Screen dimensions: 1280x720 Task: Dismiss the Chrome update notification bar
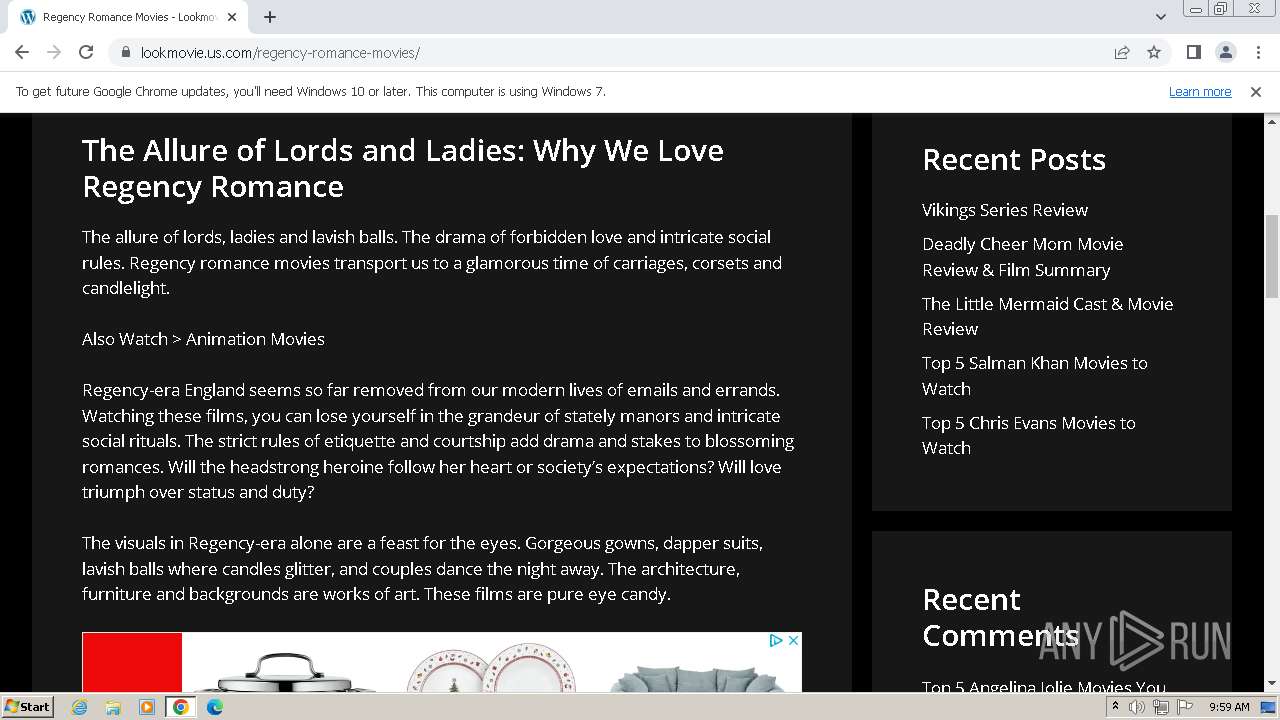[x=1256, y=92]
